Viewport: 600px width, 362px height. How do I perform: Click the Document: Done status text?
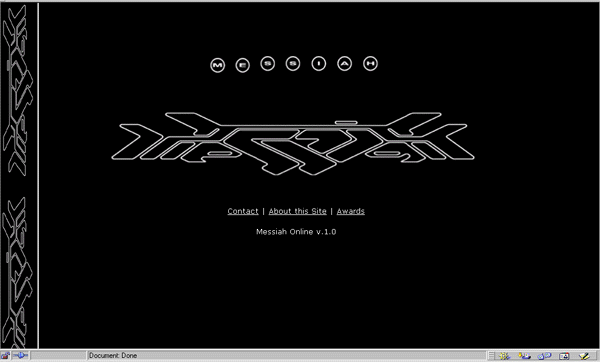113,355
